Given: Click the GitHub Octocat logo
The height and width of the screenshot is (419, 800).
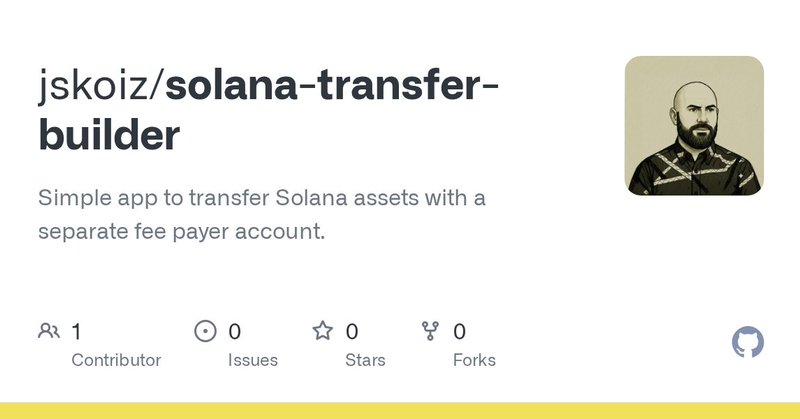Looking at the screenshot, I should coord(748,343).
